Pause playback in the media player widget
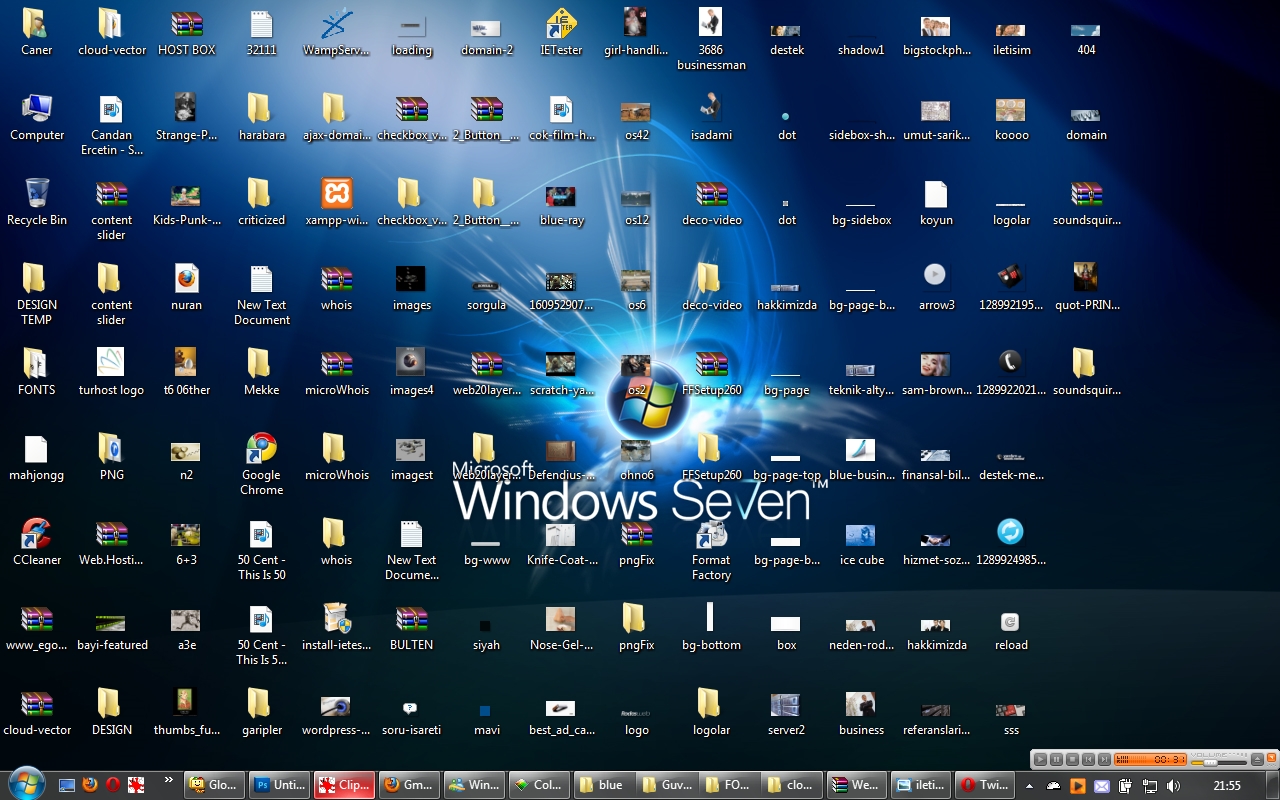Screen dimensions: 1280x800 tap(1056, 760)
